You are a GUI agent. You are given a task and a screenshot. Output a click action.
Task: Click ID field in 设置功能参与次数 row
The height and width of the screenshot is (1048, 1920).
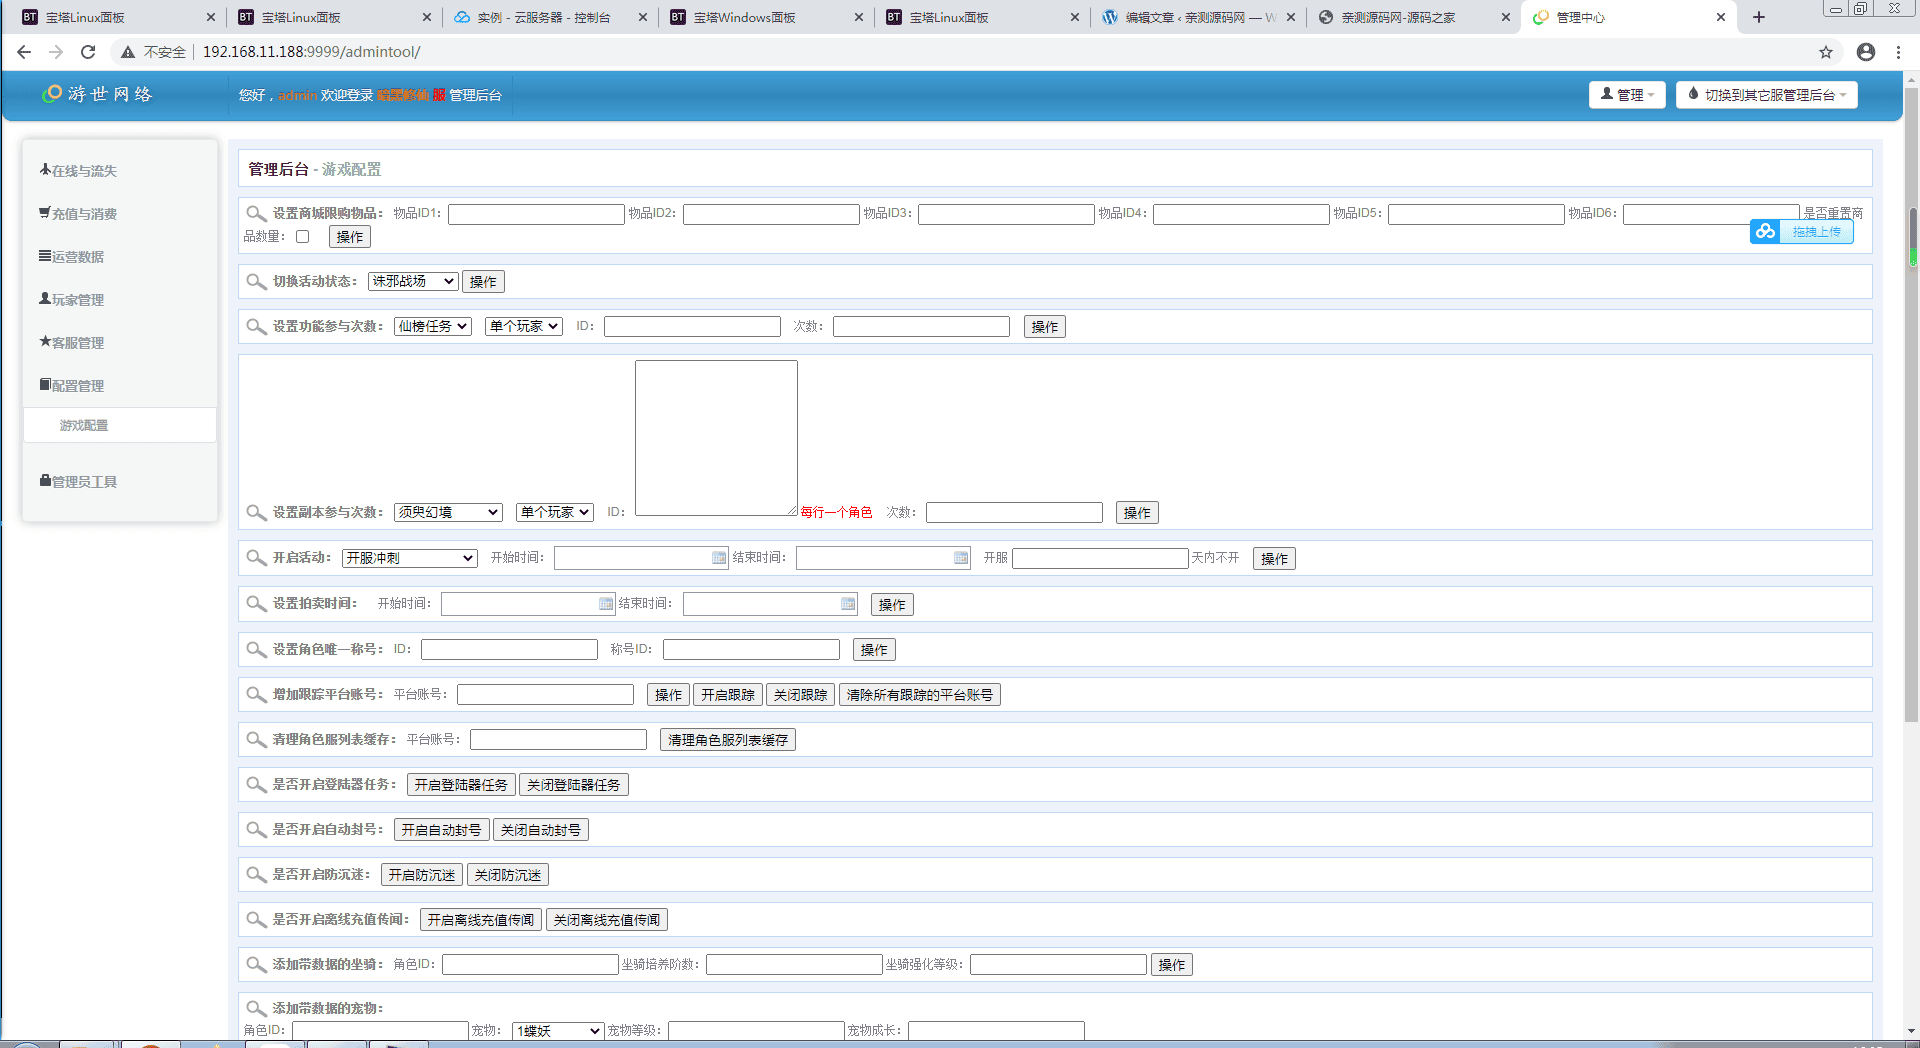click(692, 327)
